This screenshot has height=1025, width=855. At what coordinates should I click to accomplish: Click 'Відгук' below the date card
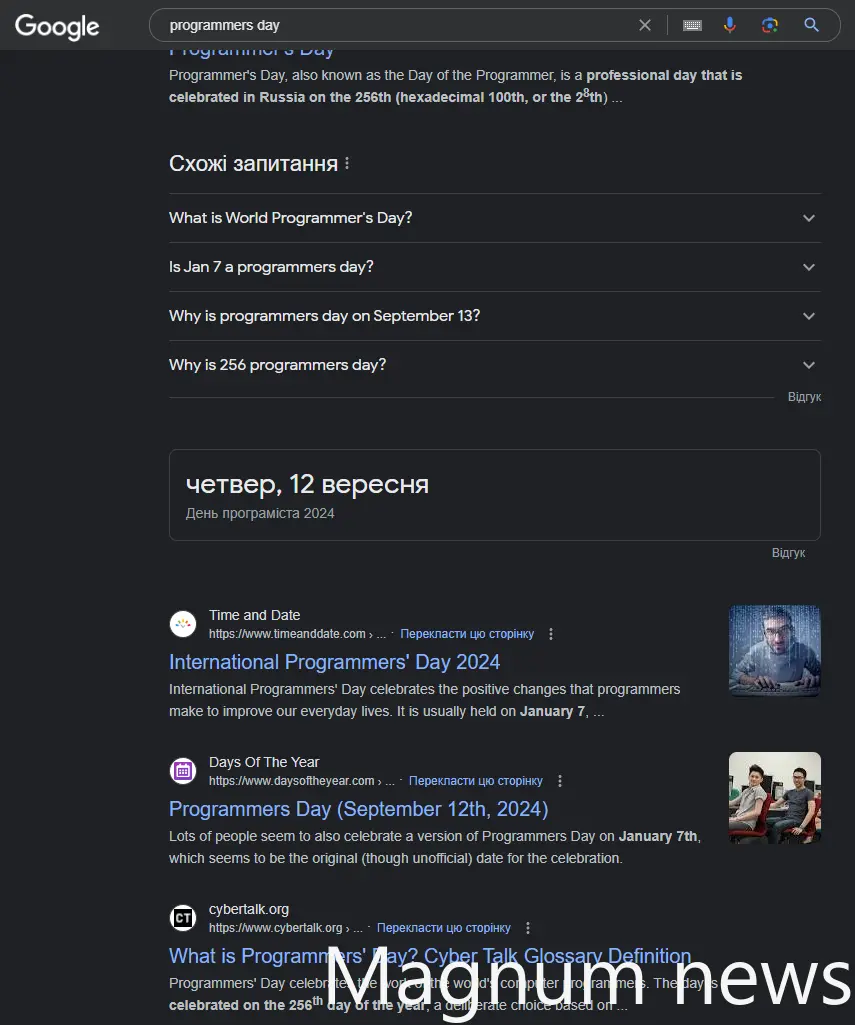[x=788, y=553]
